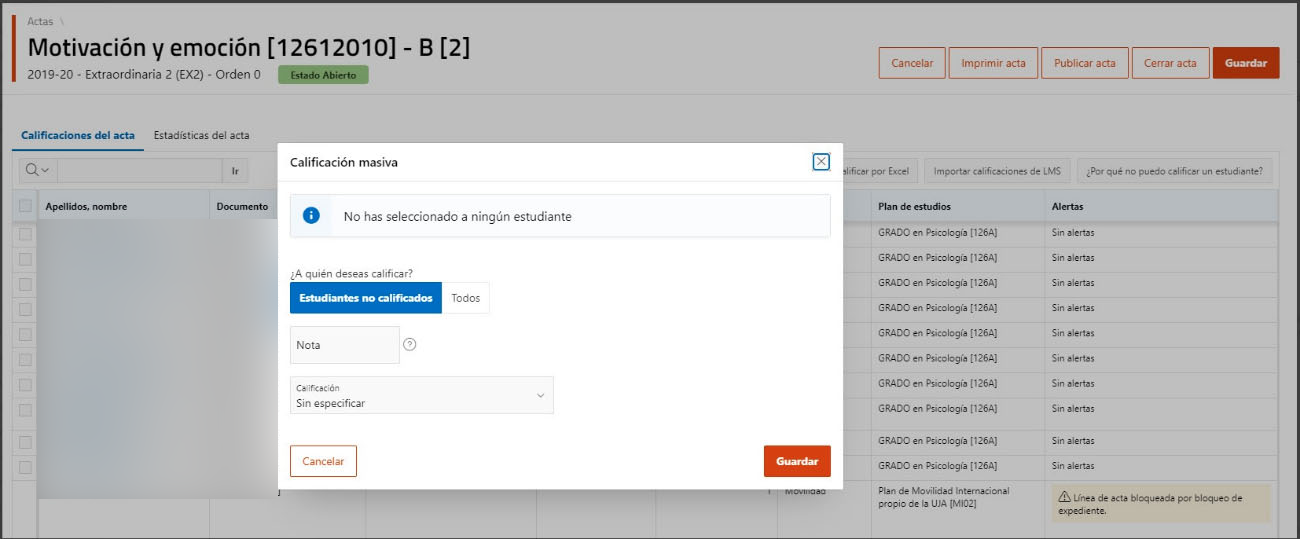
Task: Click Importar calificaciones de LMS button
Action: 997,171
